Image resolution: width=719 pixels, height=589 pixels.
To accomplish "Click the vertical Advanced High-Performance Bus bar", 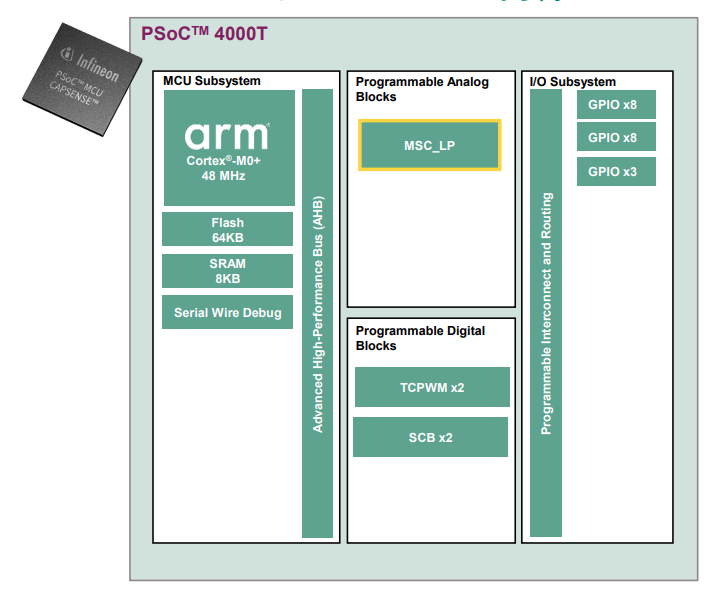I will point(318,313).
